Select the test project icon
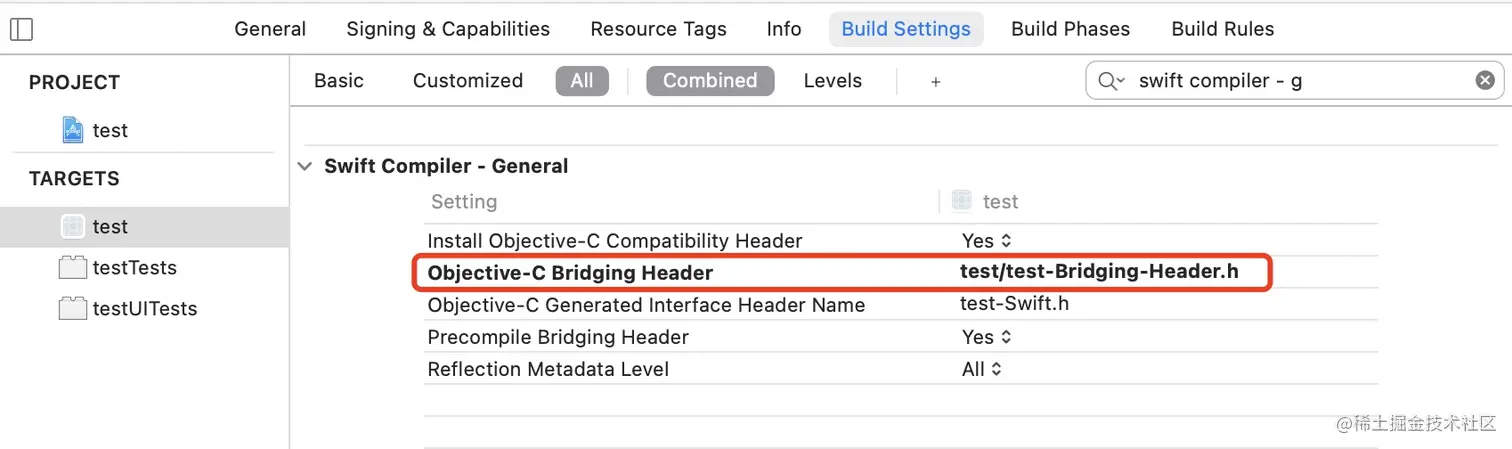 (72, 130)
